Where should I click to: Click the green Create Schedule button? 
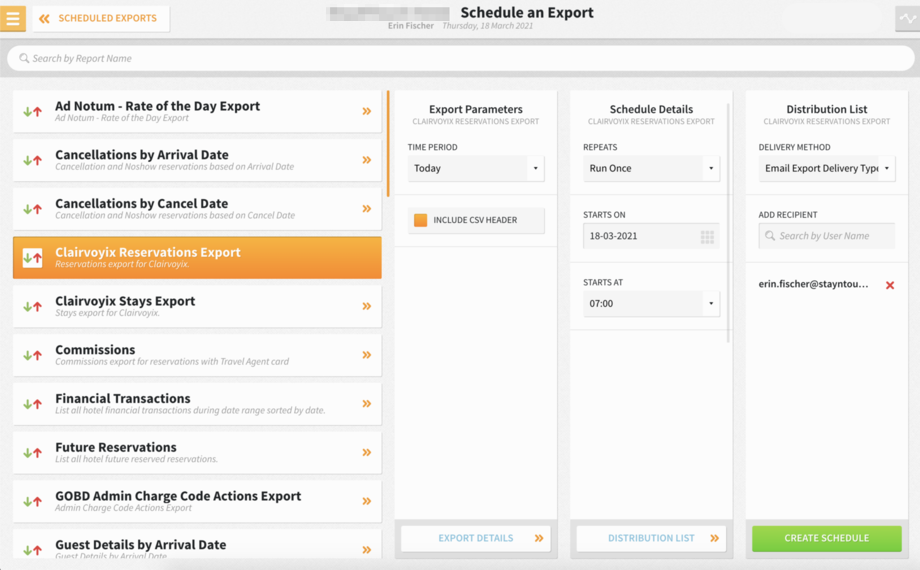(827, 538)
